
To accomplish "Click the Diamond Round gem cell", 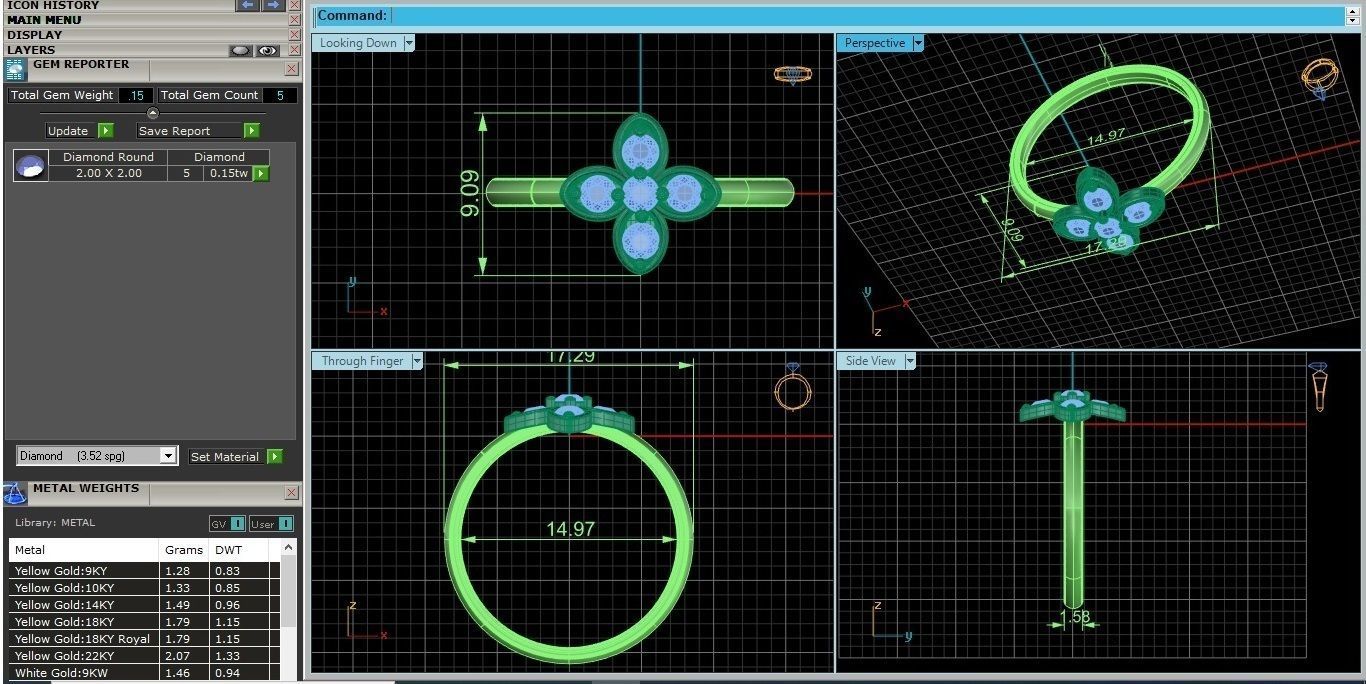I will point(108,157).
